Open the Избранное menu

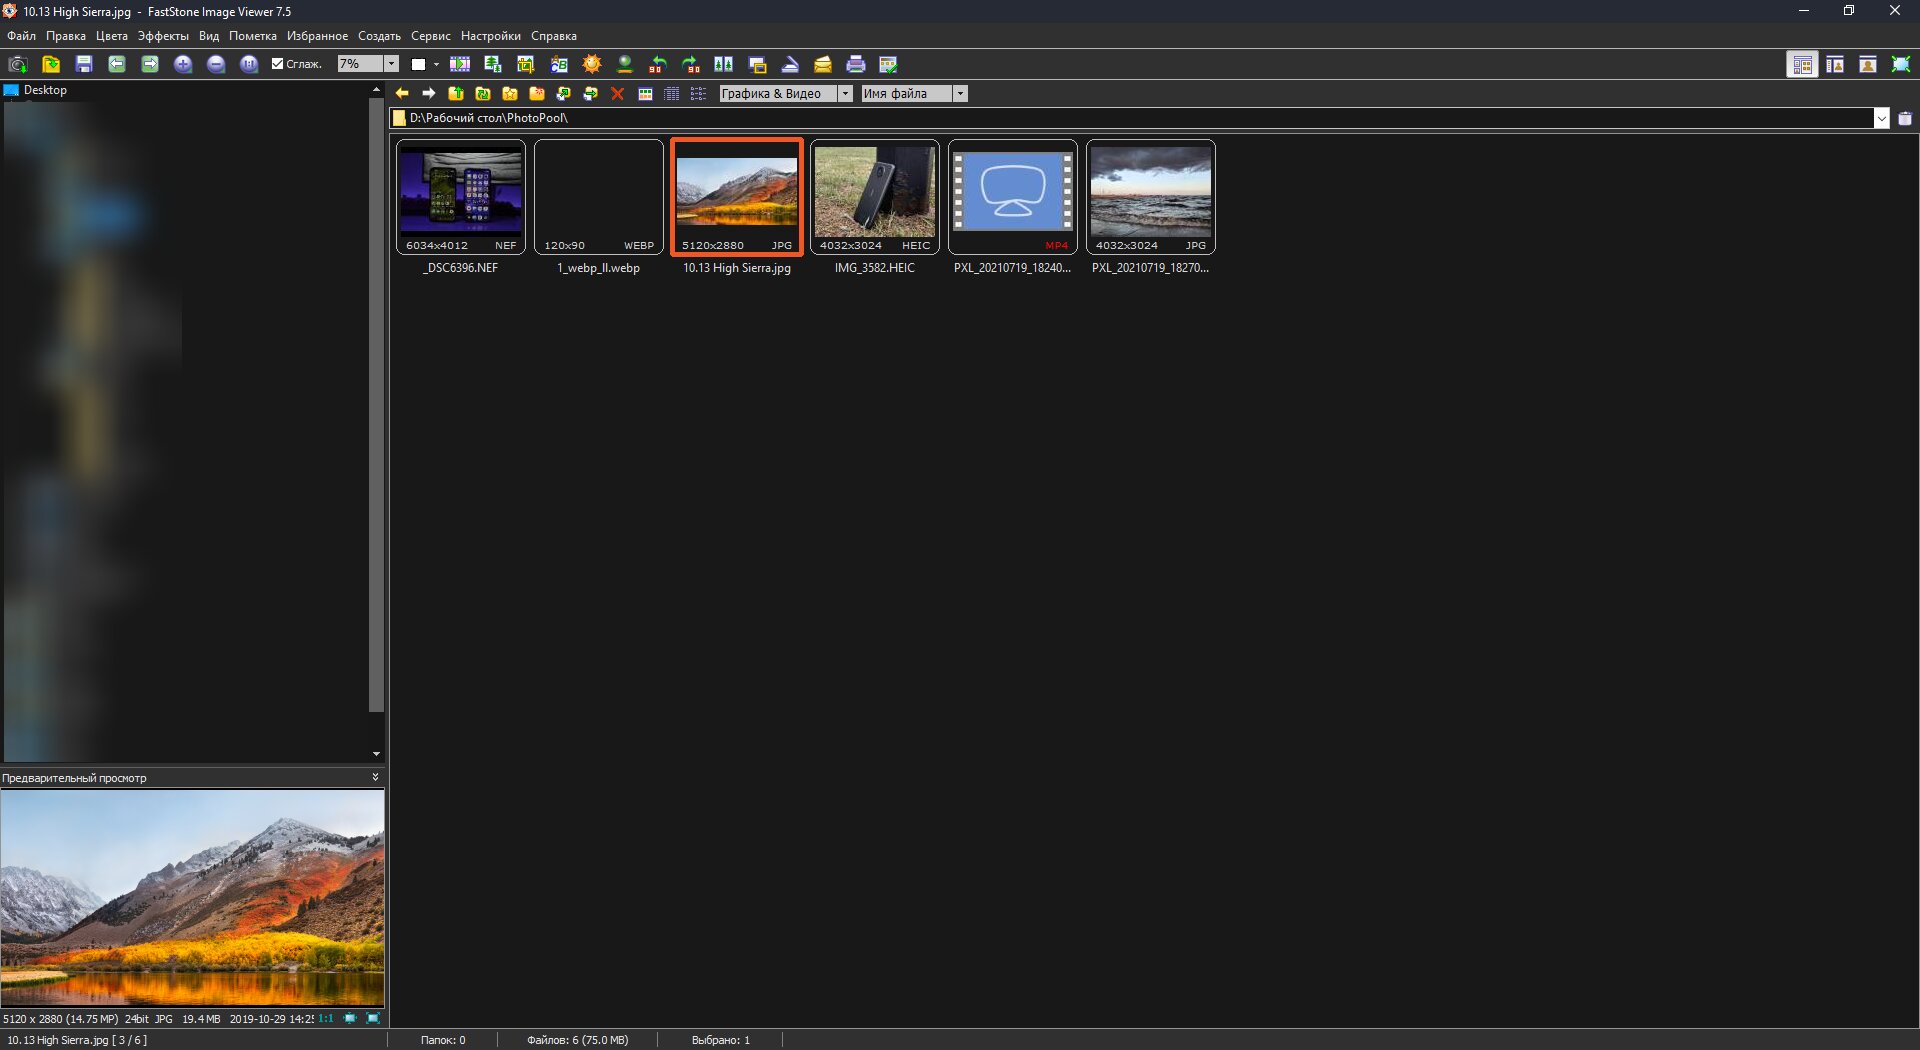(x=317, y=36)
